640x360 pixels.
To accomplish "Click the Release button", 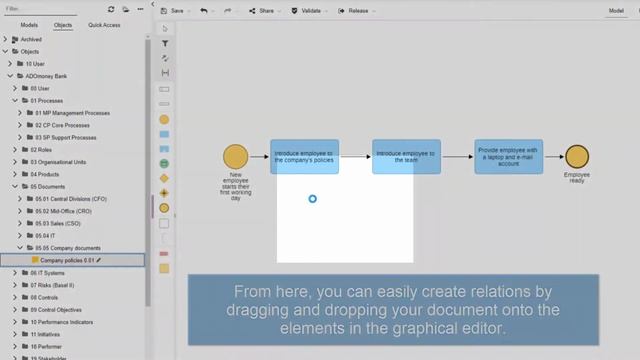I will (353, 11).
